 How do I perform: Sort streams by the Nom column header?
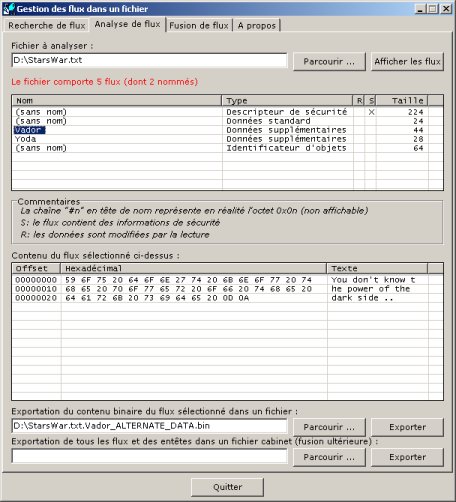tap(117, 100)
